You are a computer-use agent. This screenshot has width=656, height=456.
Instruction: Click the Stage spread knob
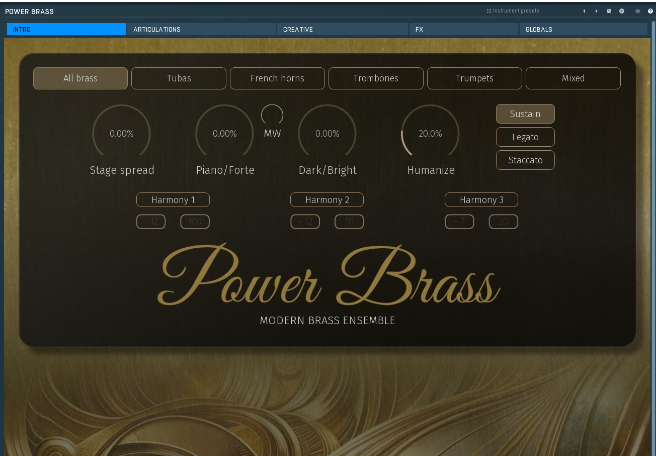[x=121, y=133]
